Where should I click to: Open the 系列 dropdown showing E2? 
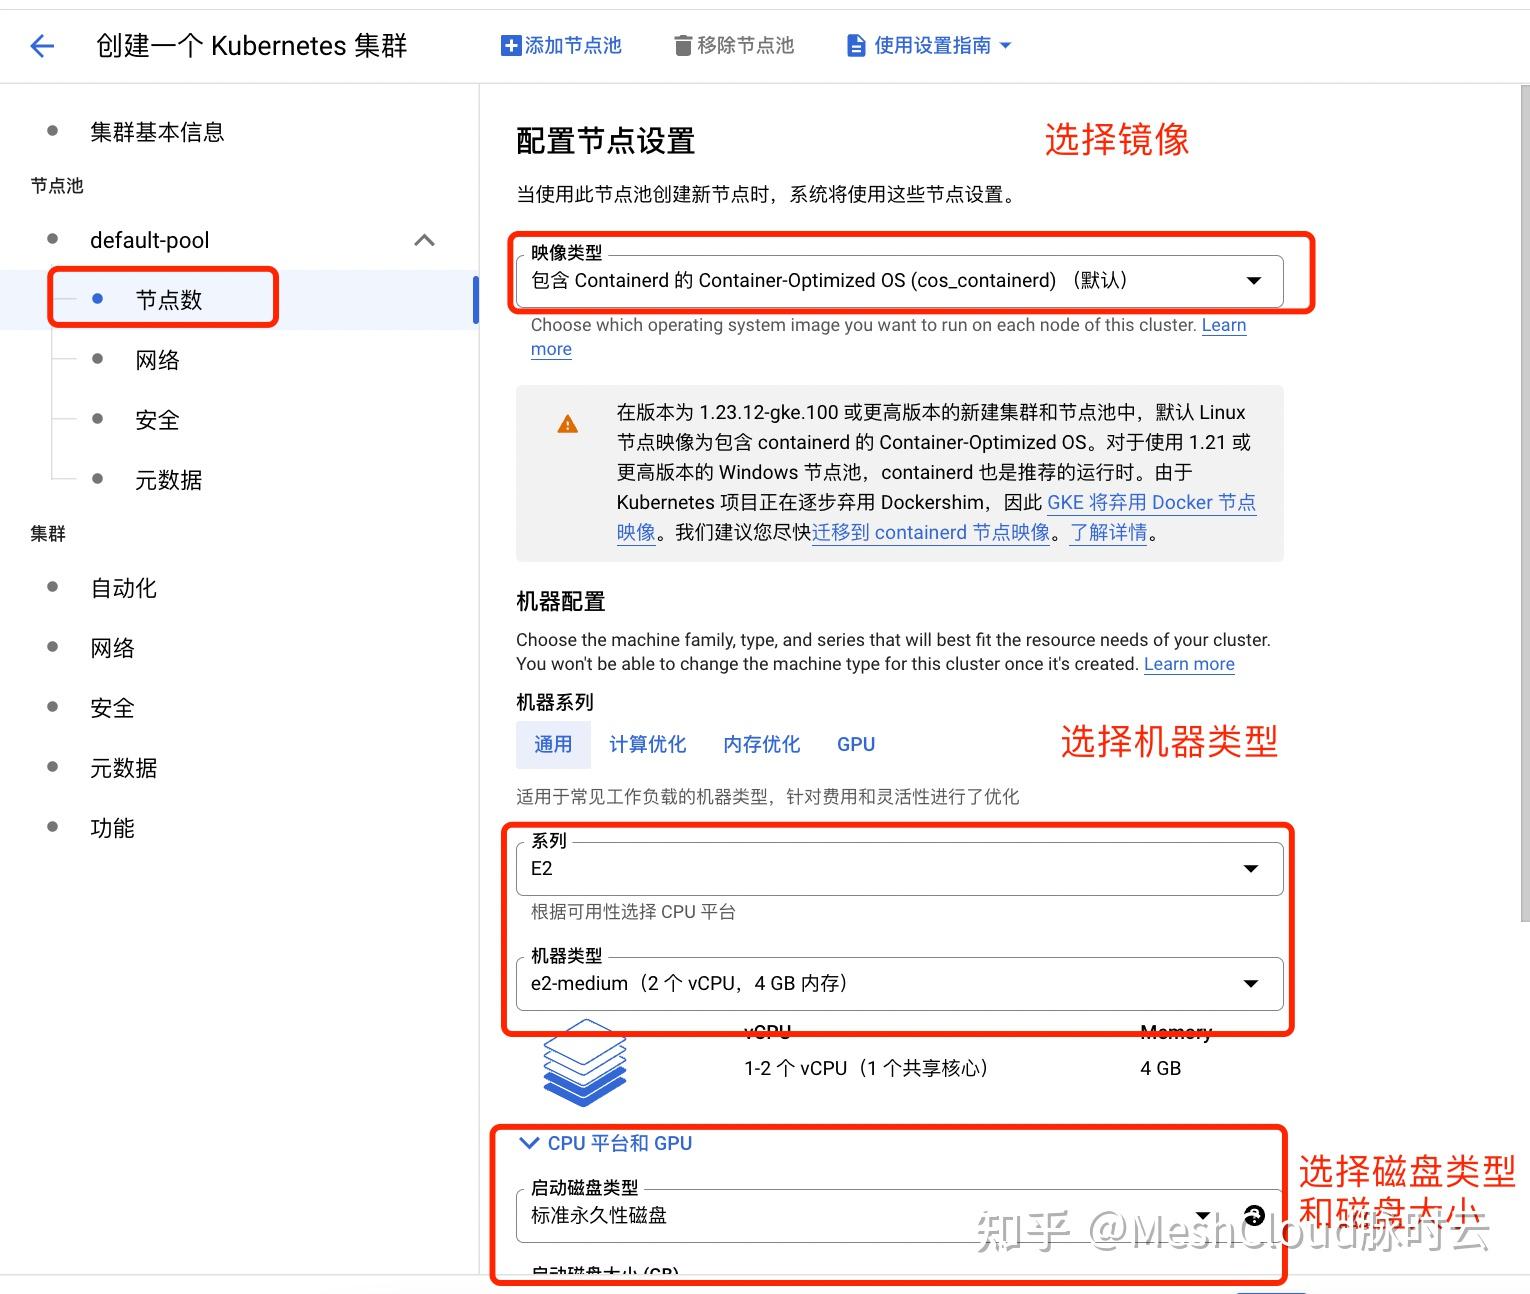point(1250,868)
